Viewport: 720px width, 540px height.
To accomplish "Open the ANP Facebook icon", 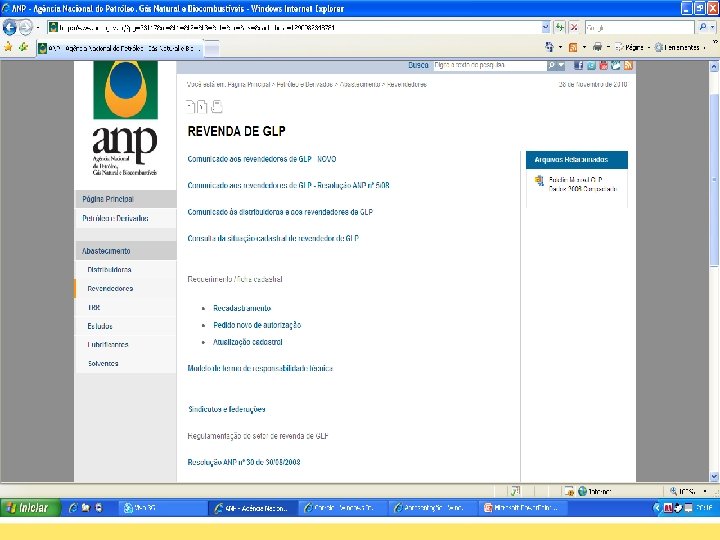I will 579,65.
